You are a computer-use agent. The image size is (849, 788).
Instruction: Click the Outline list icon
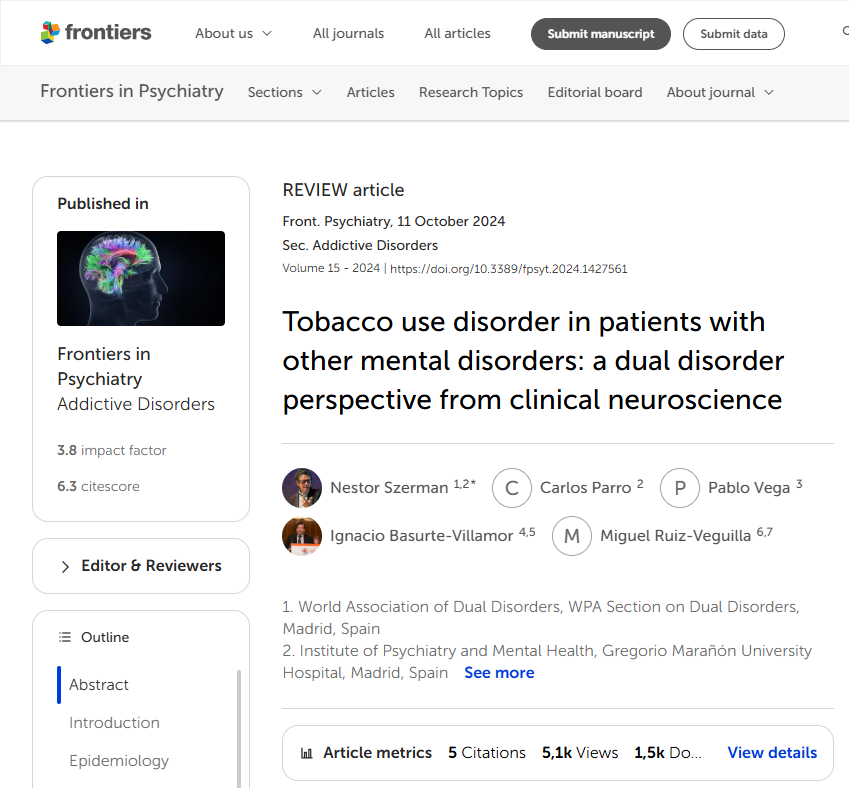pyautogui.click(x=65, y=637)
